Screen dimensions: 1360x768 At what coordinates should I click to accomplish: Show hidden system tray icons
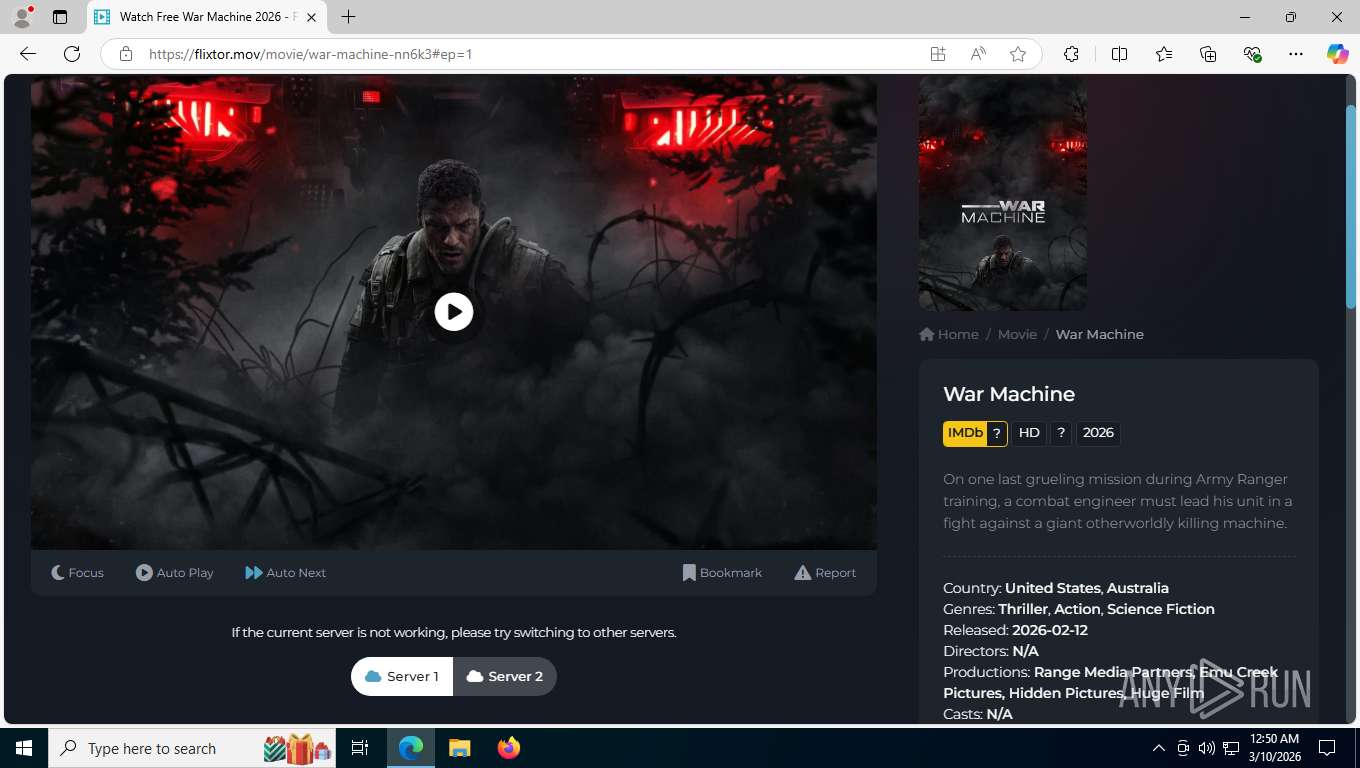click(x=1159, y=748)
